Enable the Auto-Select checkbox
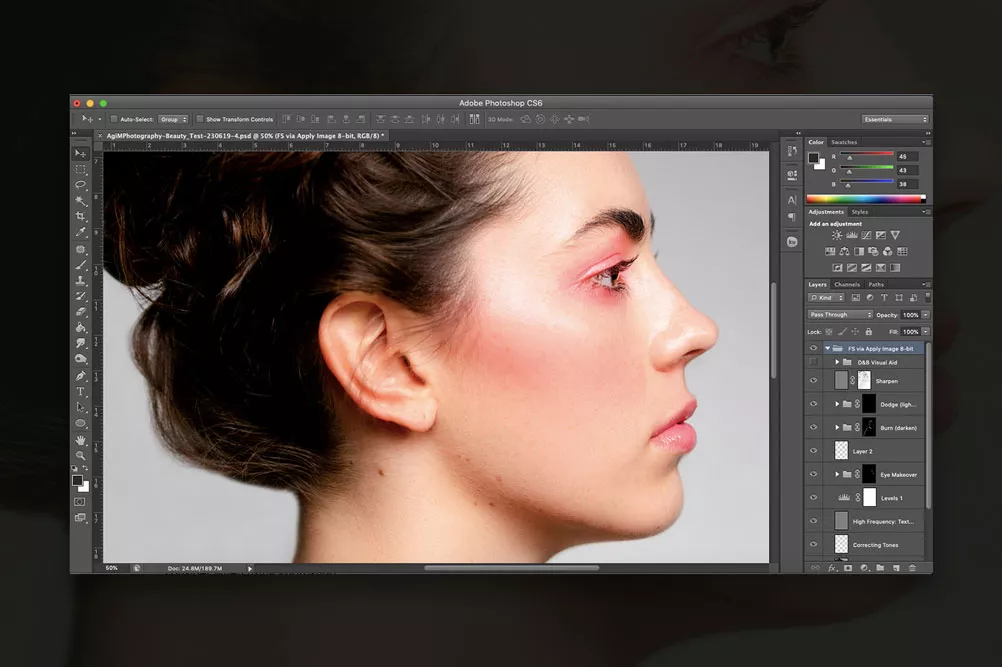 point(114,119)
